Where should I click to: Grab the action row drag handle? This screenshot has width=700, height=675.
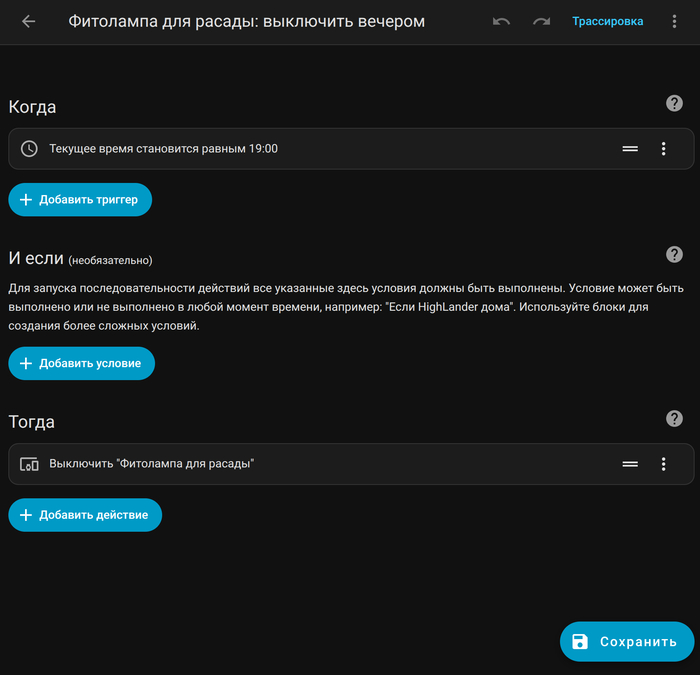(x=630, y=464)
